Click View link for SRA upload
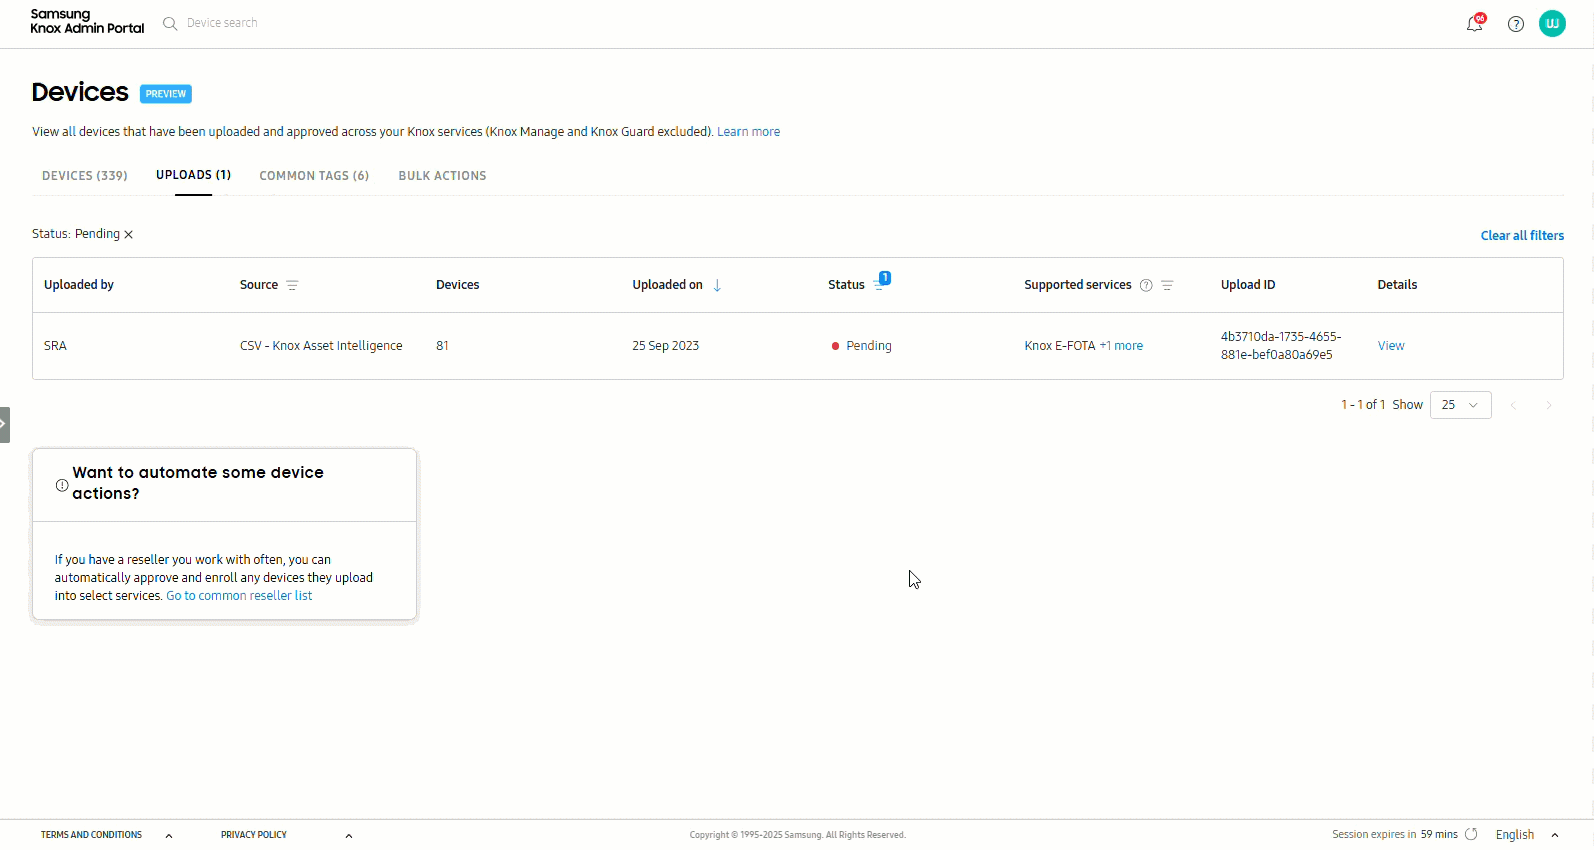This screenshot has height=850, width=1594. click(x=1390, y=346)
